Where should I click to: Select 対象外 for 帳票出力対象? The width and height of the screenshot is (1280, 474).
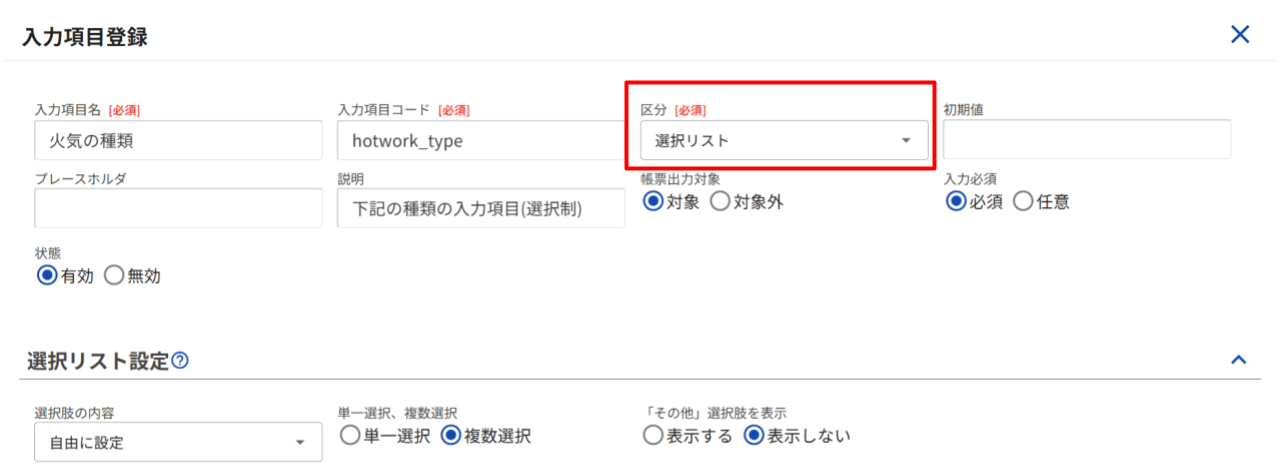720,201
